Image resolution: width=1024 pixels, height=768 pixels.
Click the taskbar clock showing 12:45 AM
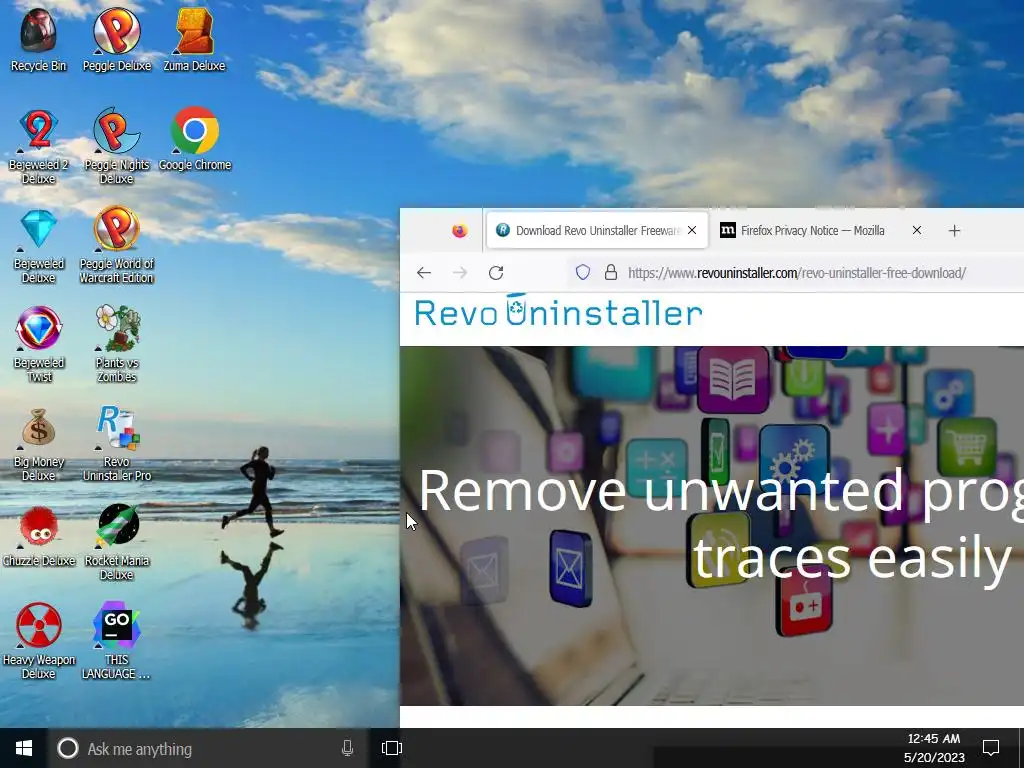(x=934, y=748)
